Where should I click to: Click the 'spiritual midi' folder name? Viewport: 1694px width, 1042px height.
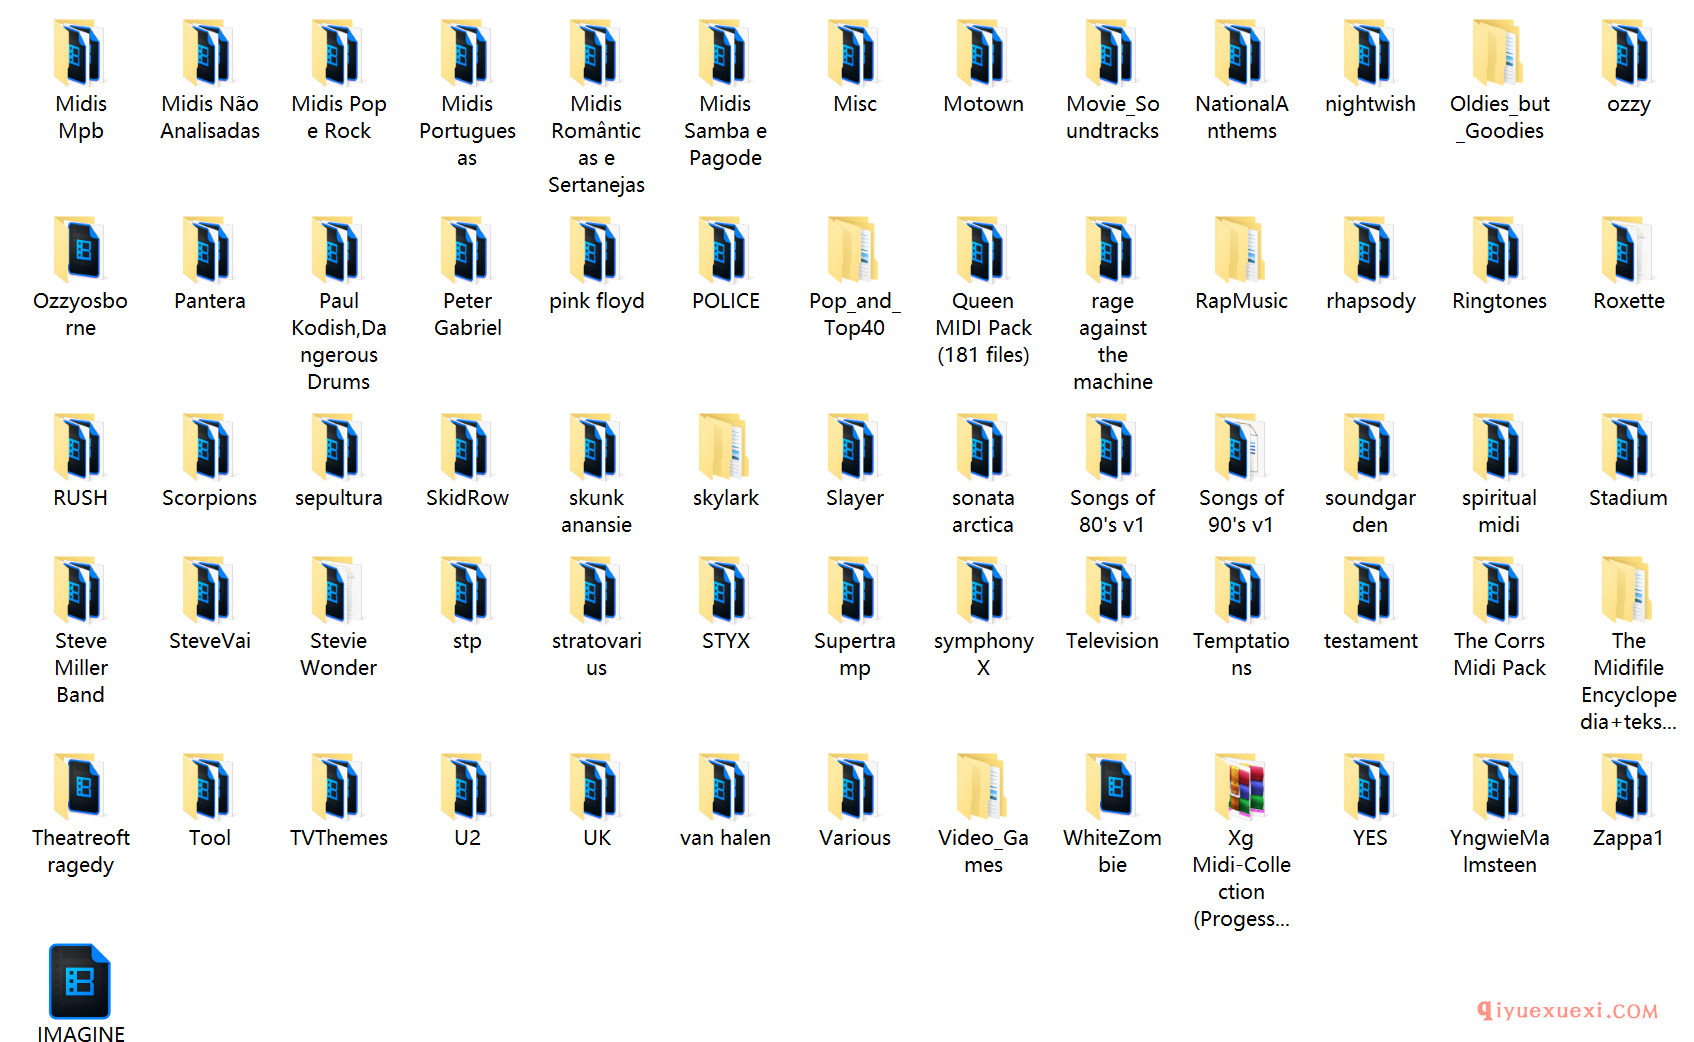[1499, 511]
